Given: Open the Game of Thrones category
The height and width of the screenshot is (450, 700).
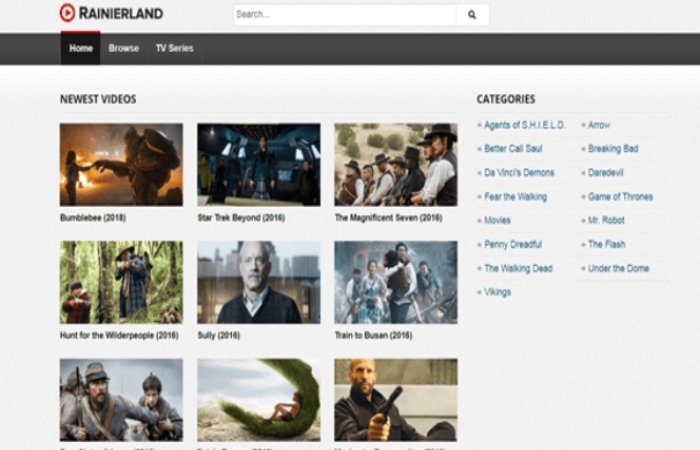Looking at the screenshot, I should (620, 196).
